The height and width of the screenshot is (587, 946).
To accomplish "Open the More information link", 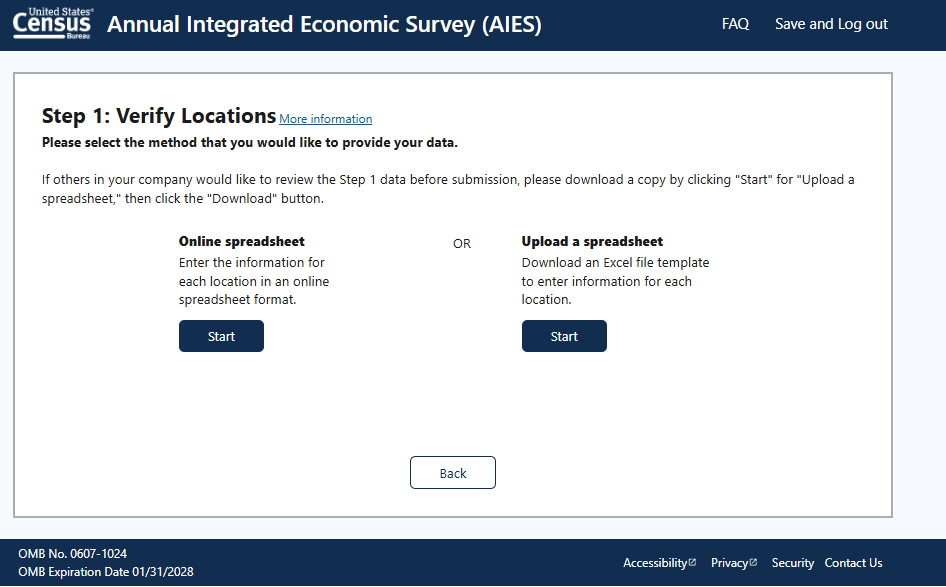I will point(325,119).
